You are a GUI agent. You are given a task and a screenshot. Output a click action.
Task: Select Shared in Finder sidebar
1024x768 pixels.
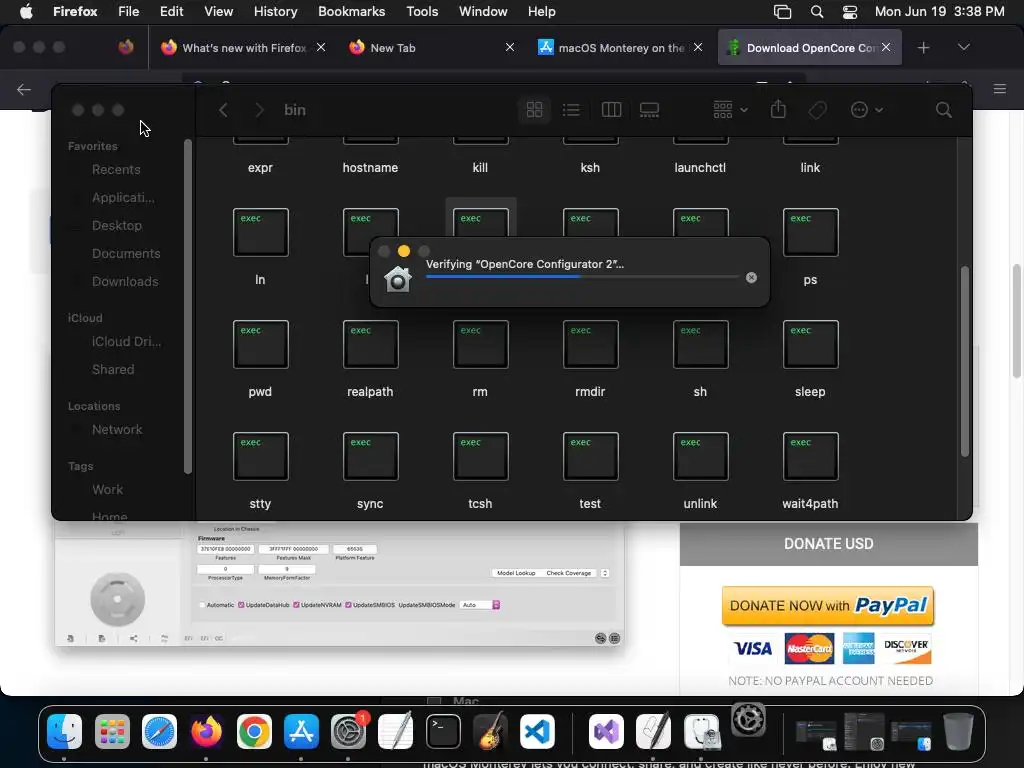[113, 370]
